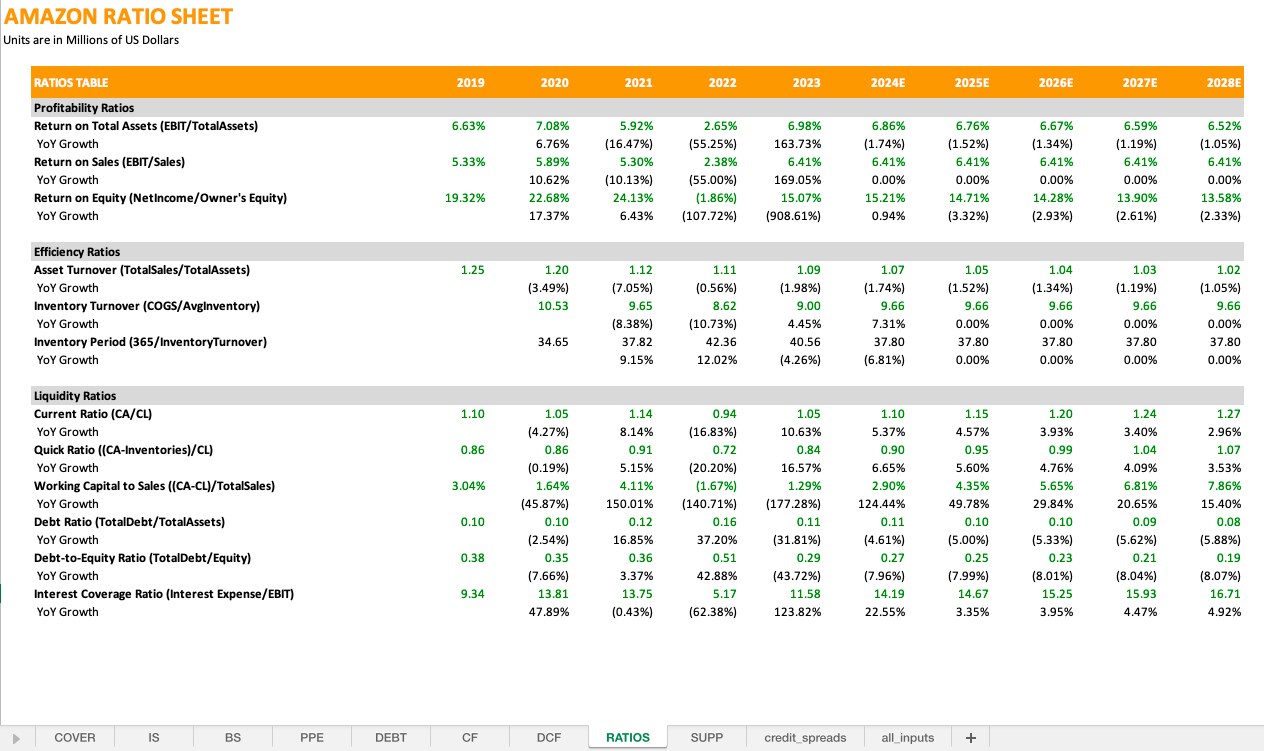Click the Inventory Turnover row label

(x=147, y=306)
